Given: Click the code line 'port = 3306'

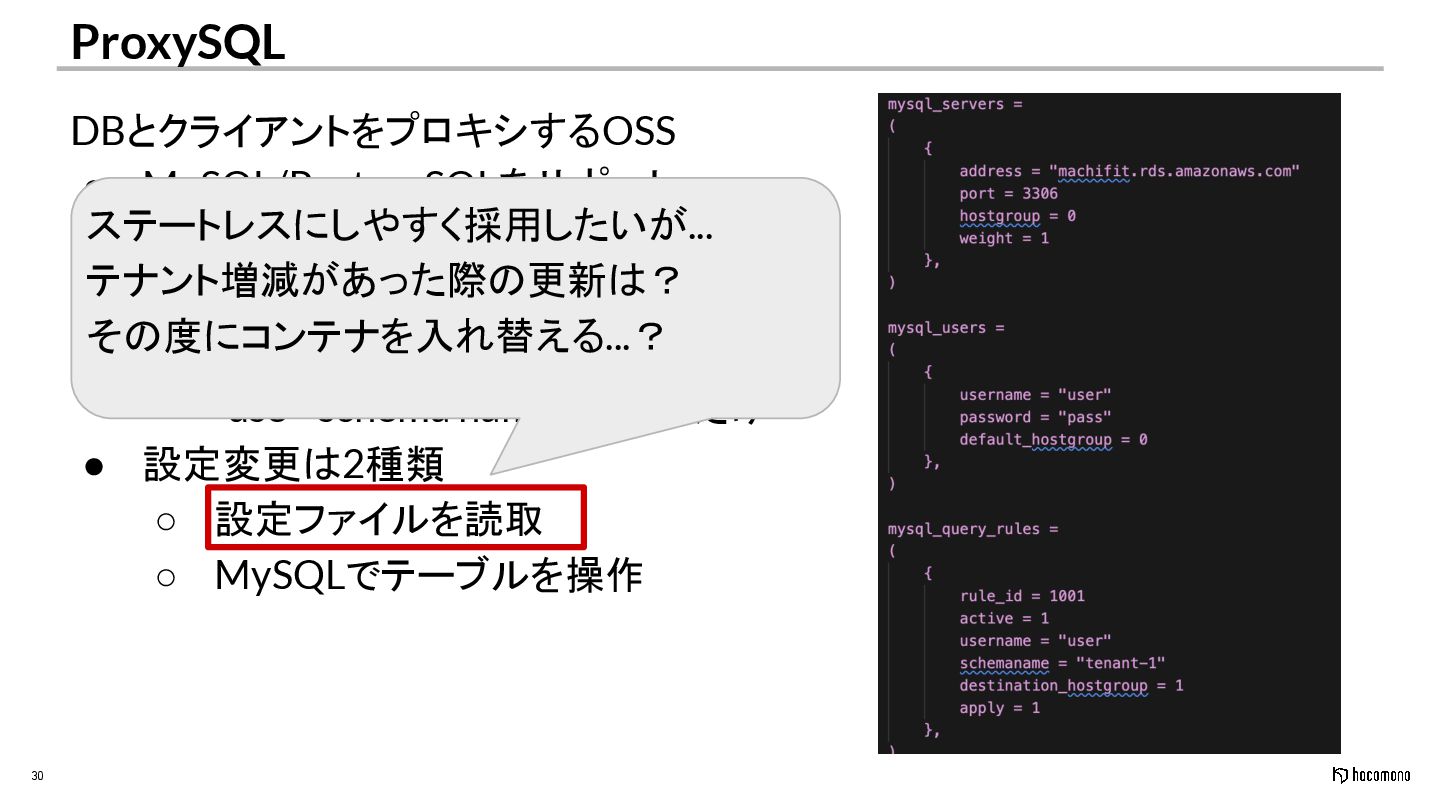Looking at the screenshot, I should point(1008,193).
